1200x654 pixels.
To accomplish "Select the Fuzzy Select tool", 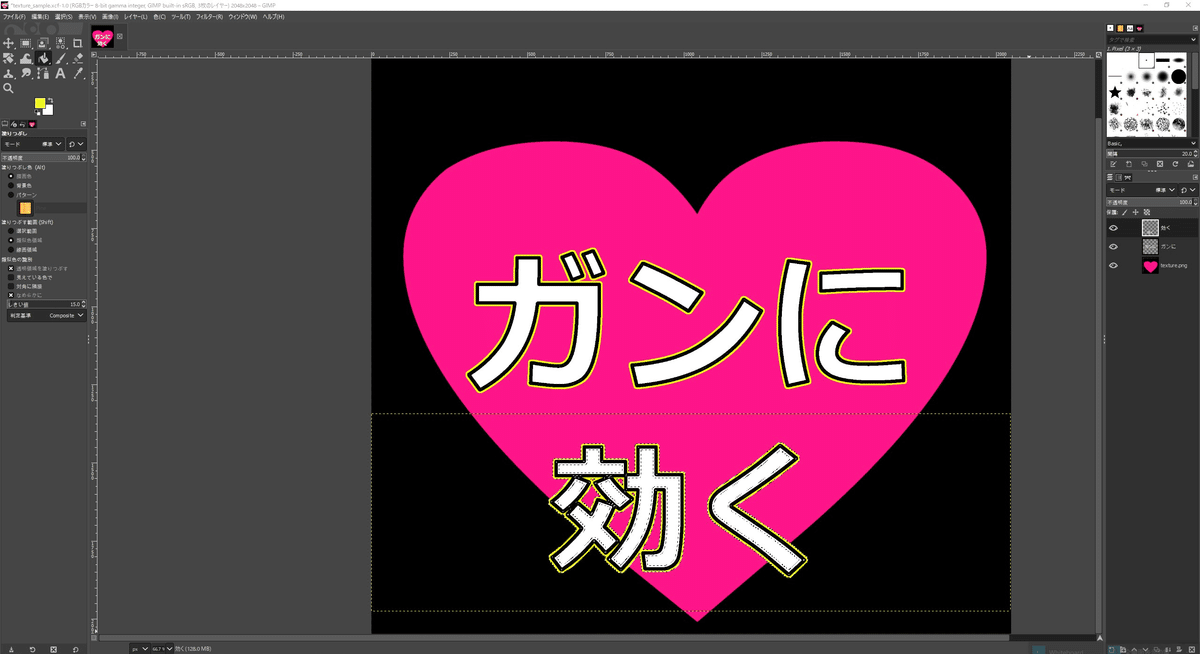I will tap(60, 43).
